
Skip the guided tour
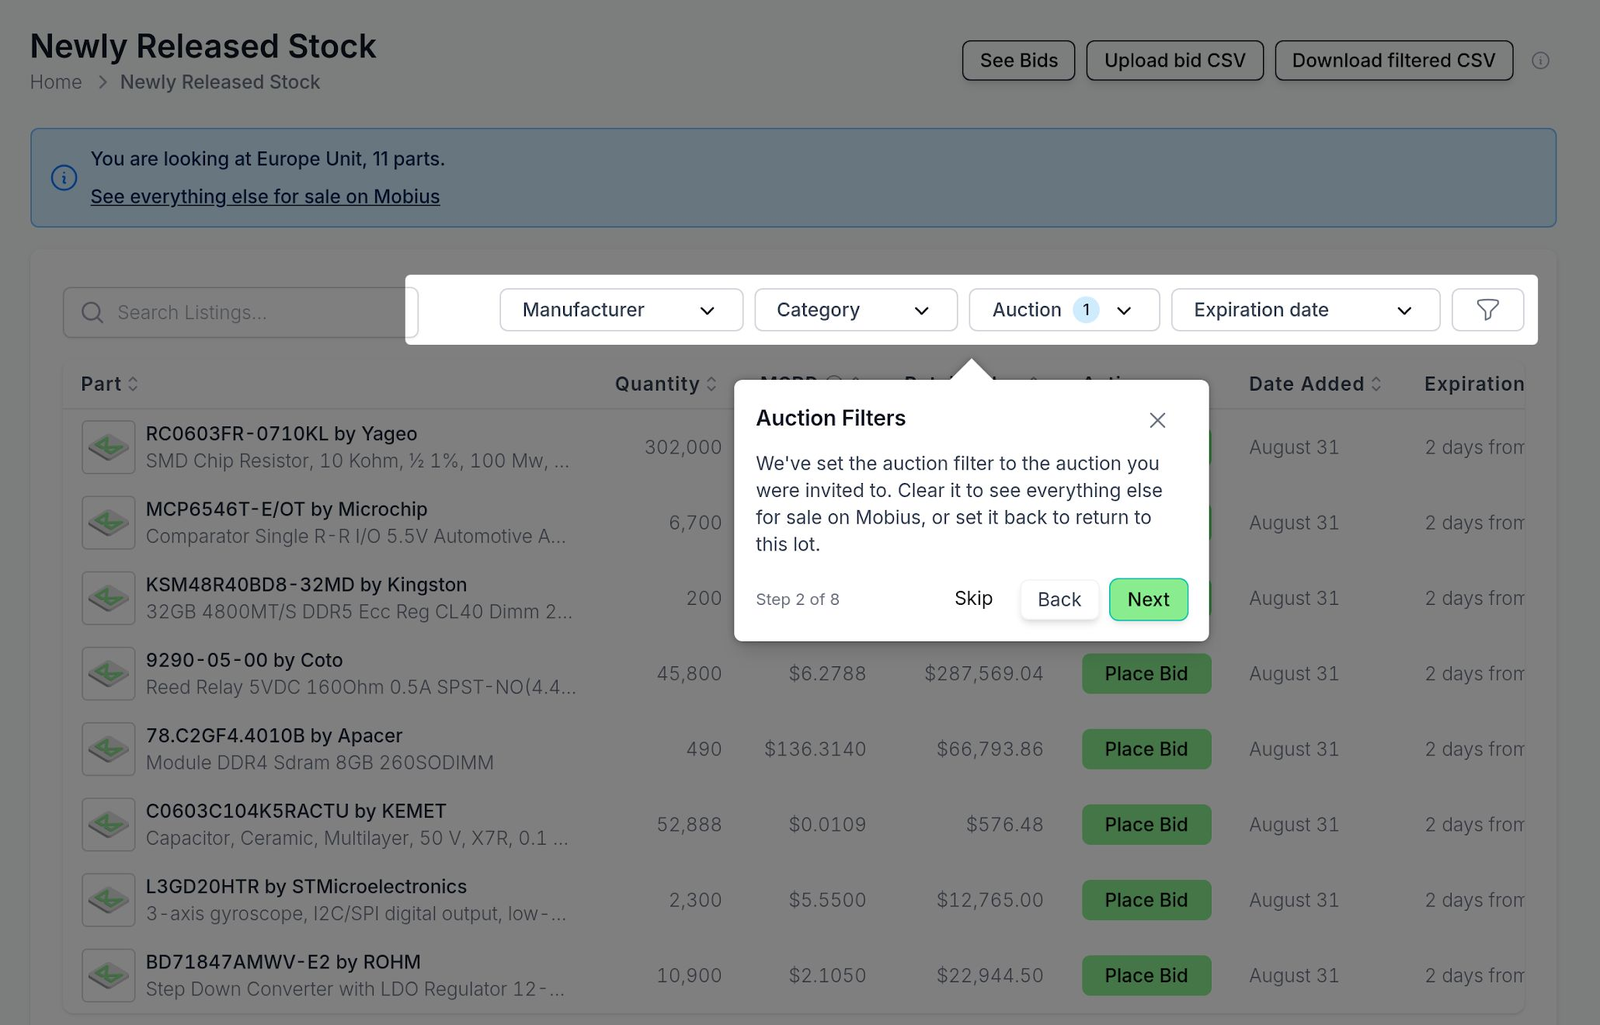click(x=973, y=598)
